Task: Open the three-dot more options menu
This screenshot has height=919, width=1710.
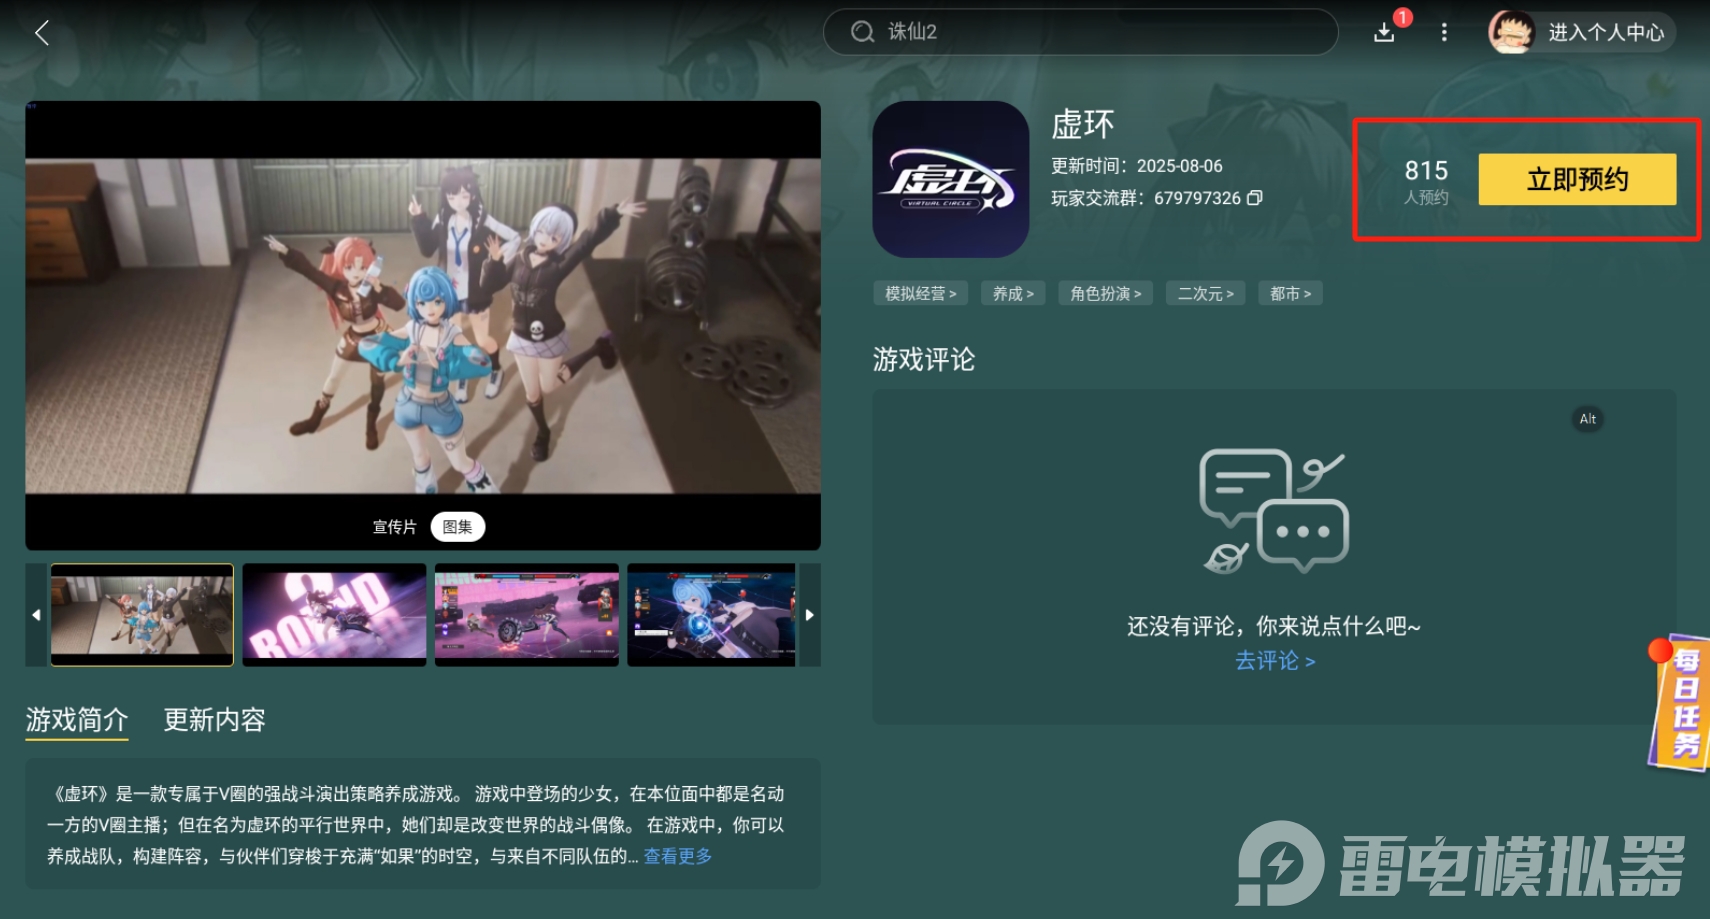Action: (1444, 33)
